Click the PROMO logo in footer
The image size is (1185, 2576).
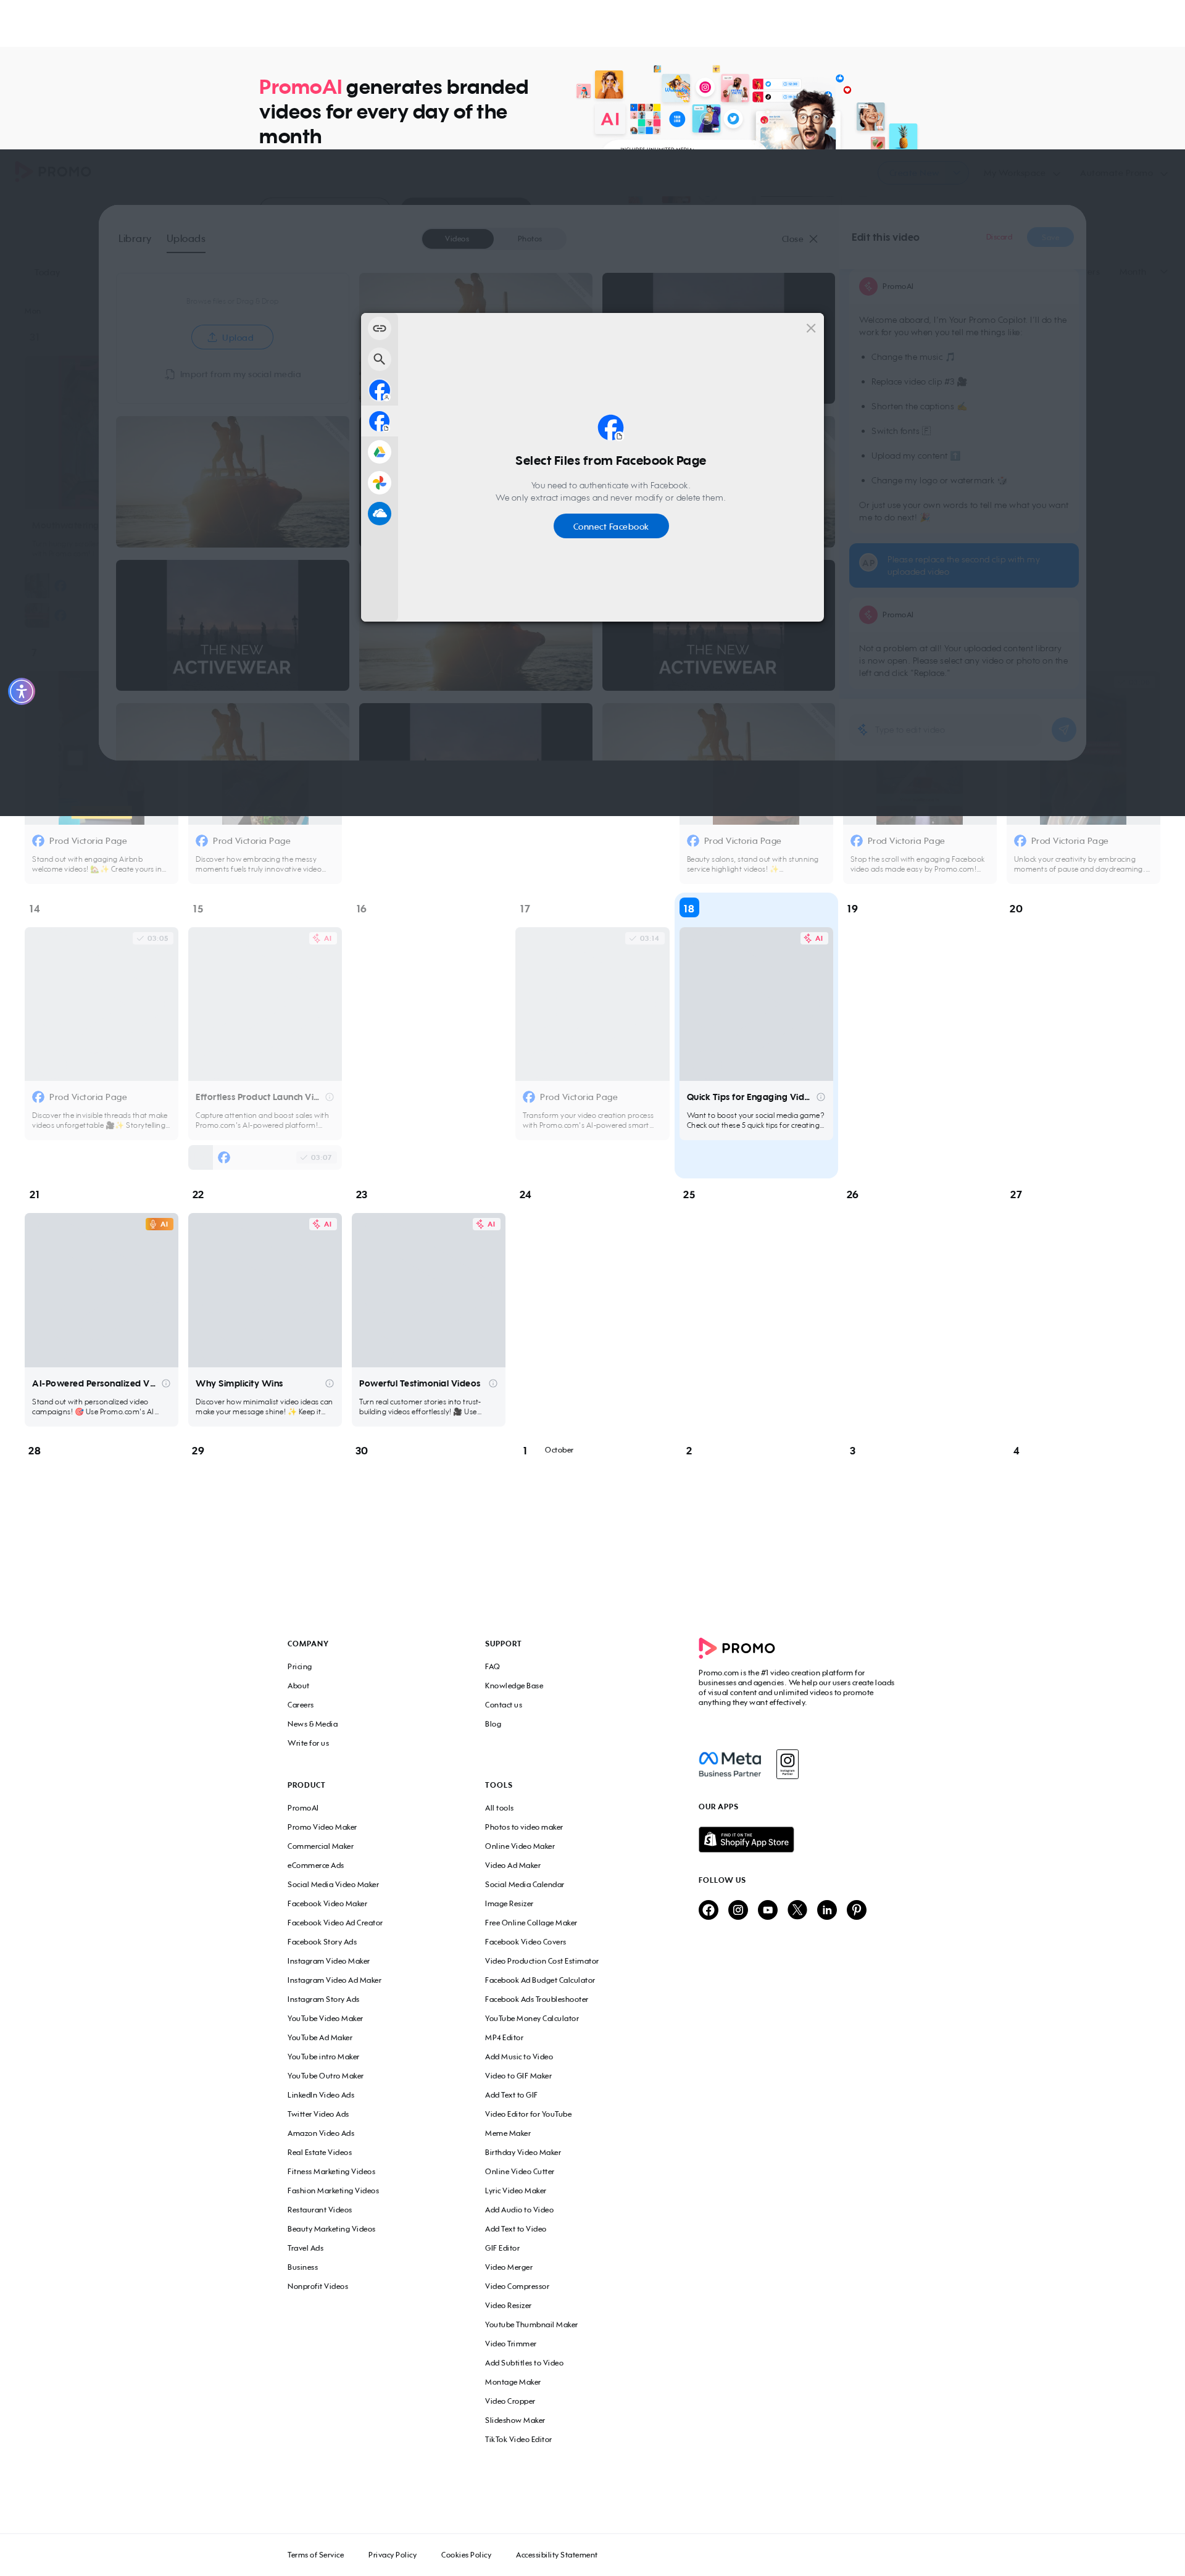pyautogui.click(x=737, y=1648)
